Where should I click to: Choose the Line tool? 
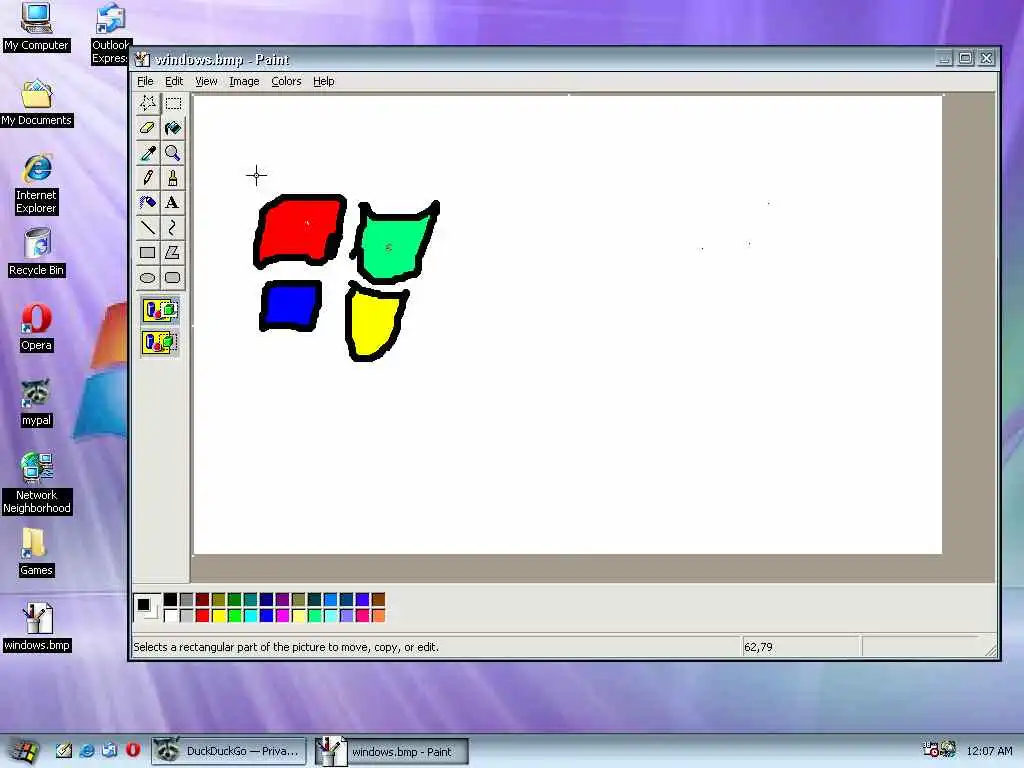[148, 227]
